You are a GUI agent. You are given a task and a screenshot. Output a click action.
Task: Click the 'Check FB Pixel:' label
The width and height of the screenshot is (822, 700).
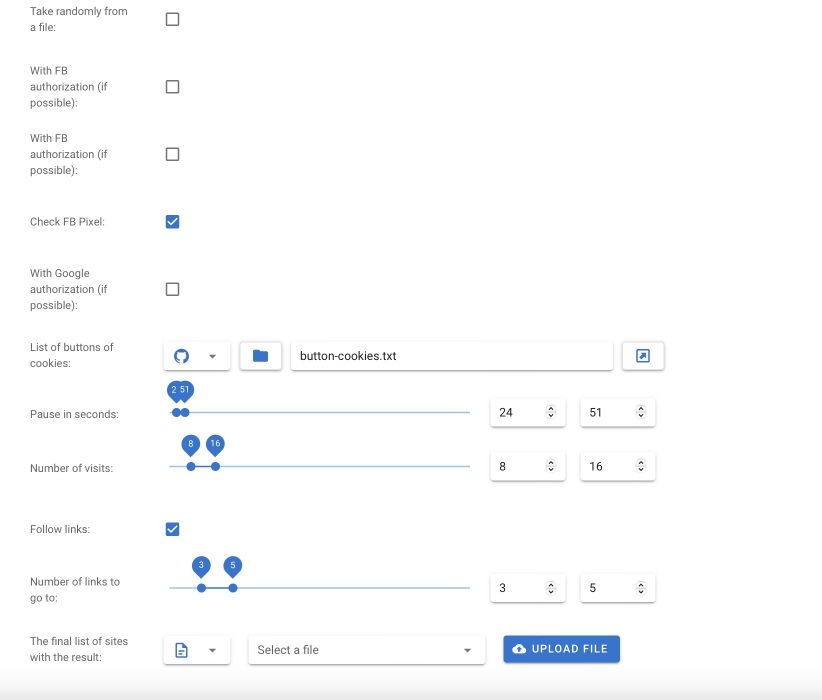(67, 222)
